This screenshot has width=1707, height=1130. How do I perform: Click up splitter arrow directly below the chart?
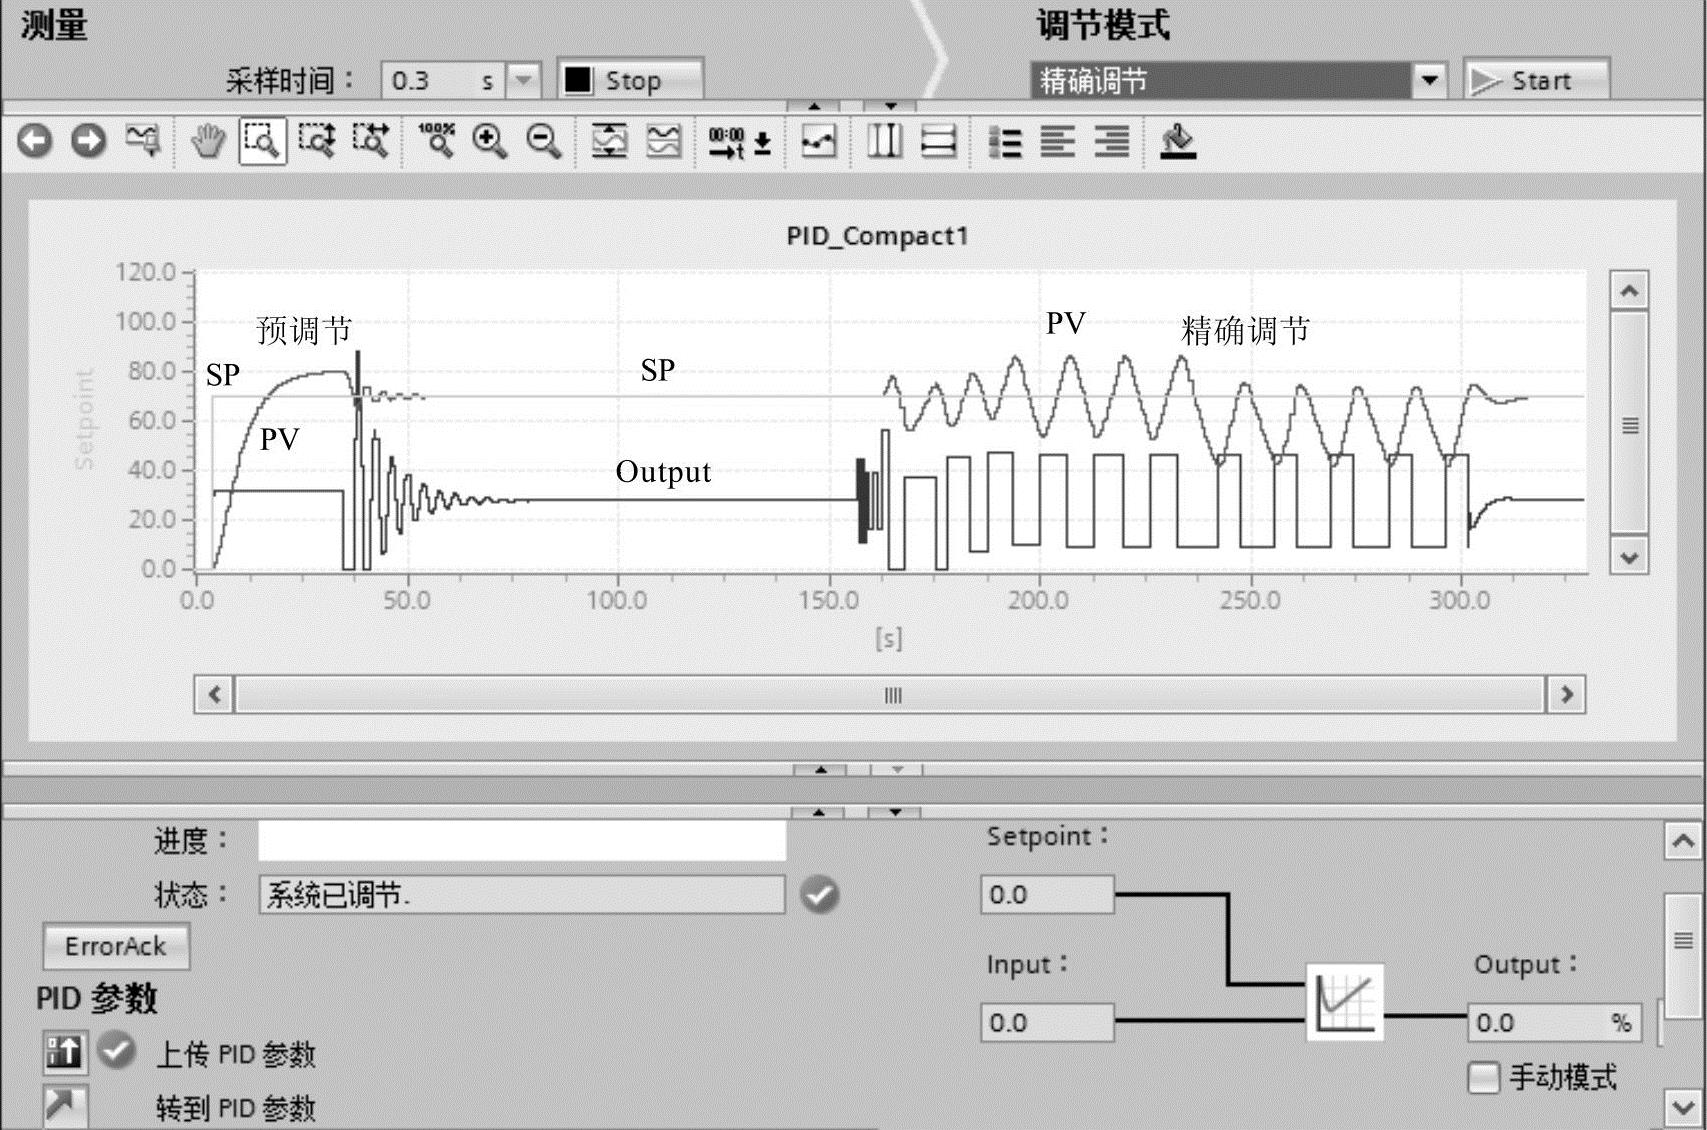pos(820,769)
